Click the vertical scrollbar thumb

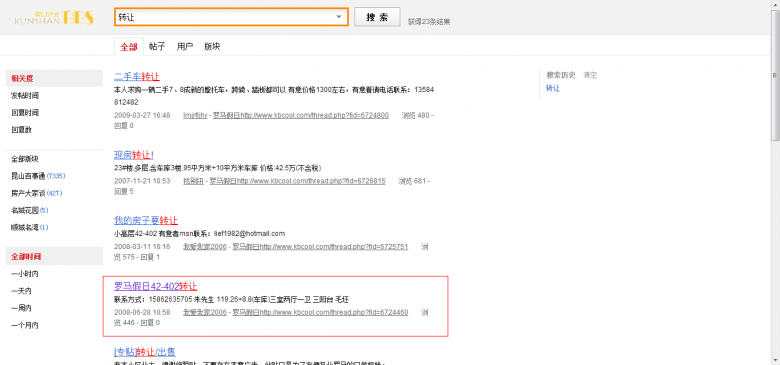(x=775, y=75)
